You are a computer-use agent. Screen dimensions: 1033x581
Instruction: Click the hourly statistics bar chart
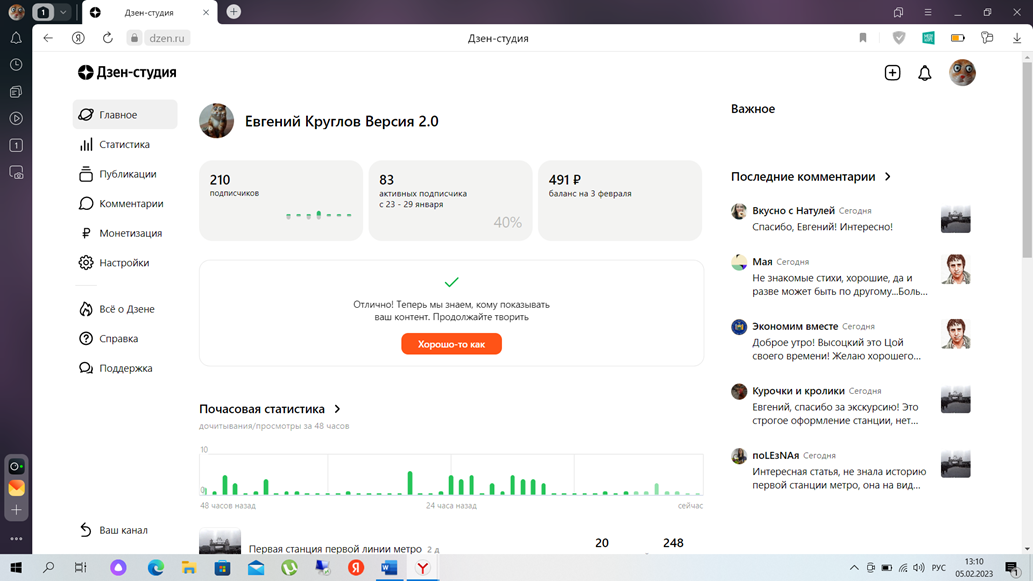(451, 474)
